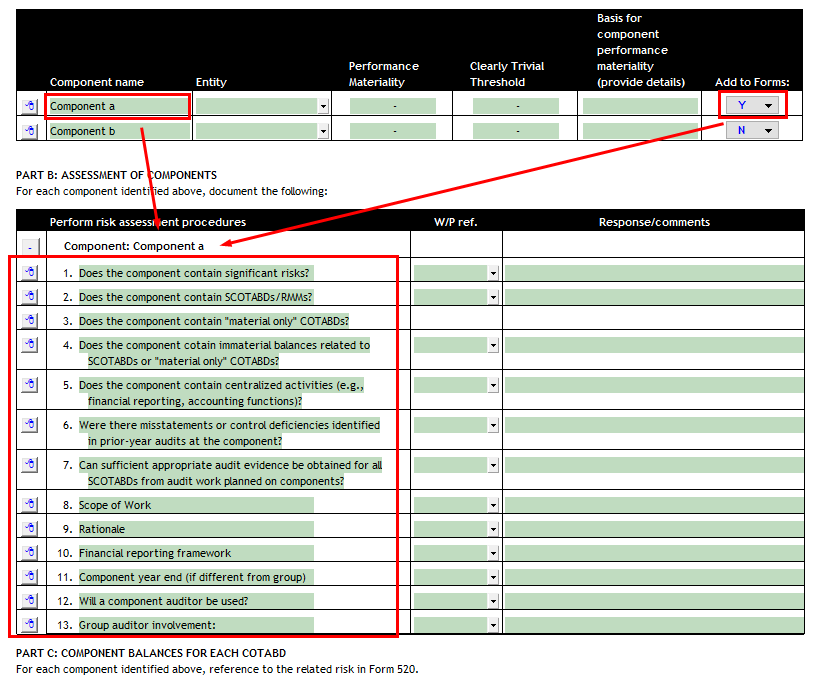Open Entity dropdown for Component a
The height and width of the screenshot is (678, 822).
(323, 106)
